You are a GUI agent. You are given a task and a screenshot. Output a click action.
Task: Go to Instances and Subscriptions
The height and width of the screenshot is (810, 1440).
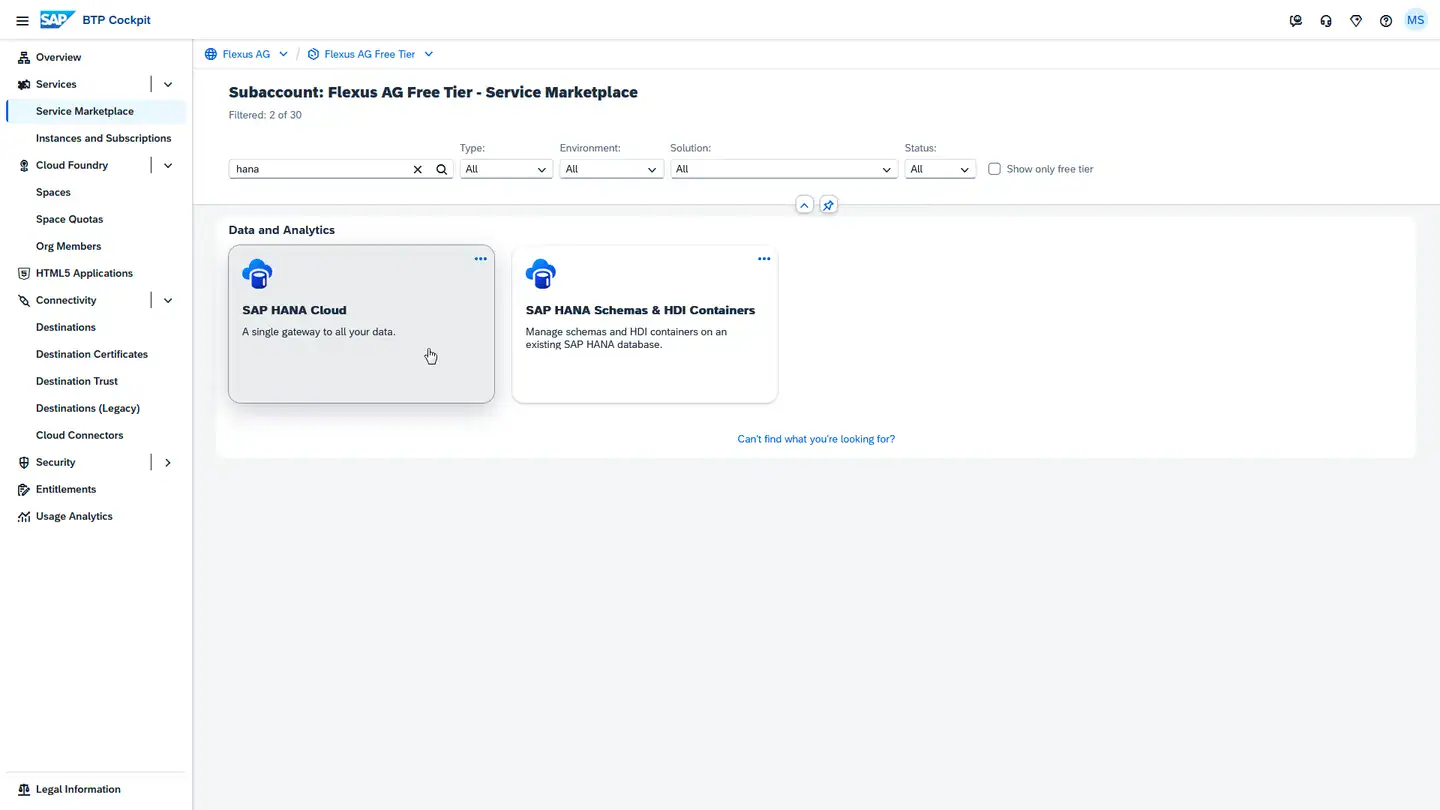[103, 138]
